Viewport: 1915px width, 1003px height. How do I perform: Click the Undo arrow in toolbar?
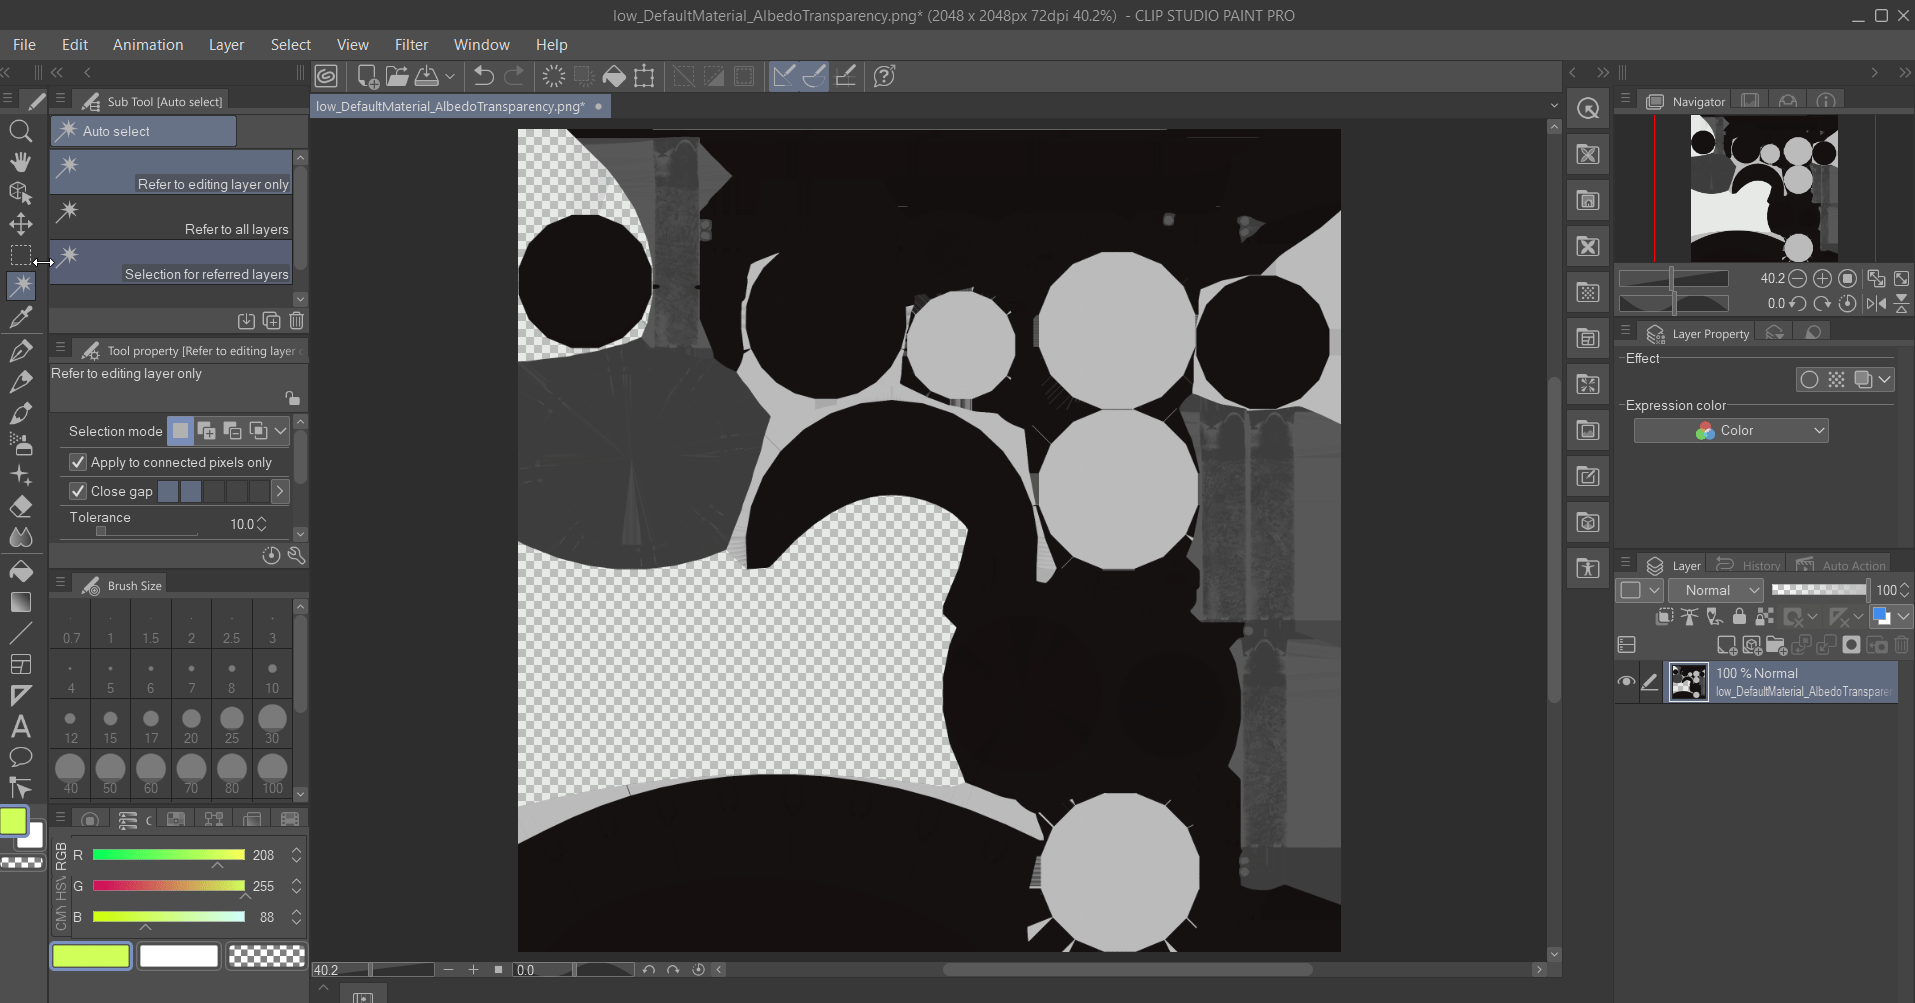tap(484, 76)
